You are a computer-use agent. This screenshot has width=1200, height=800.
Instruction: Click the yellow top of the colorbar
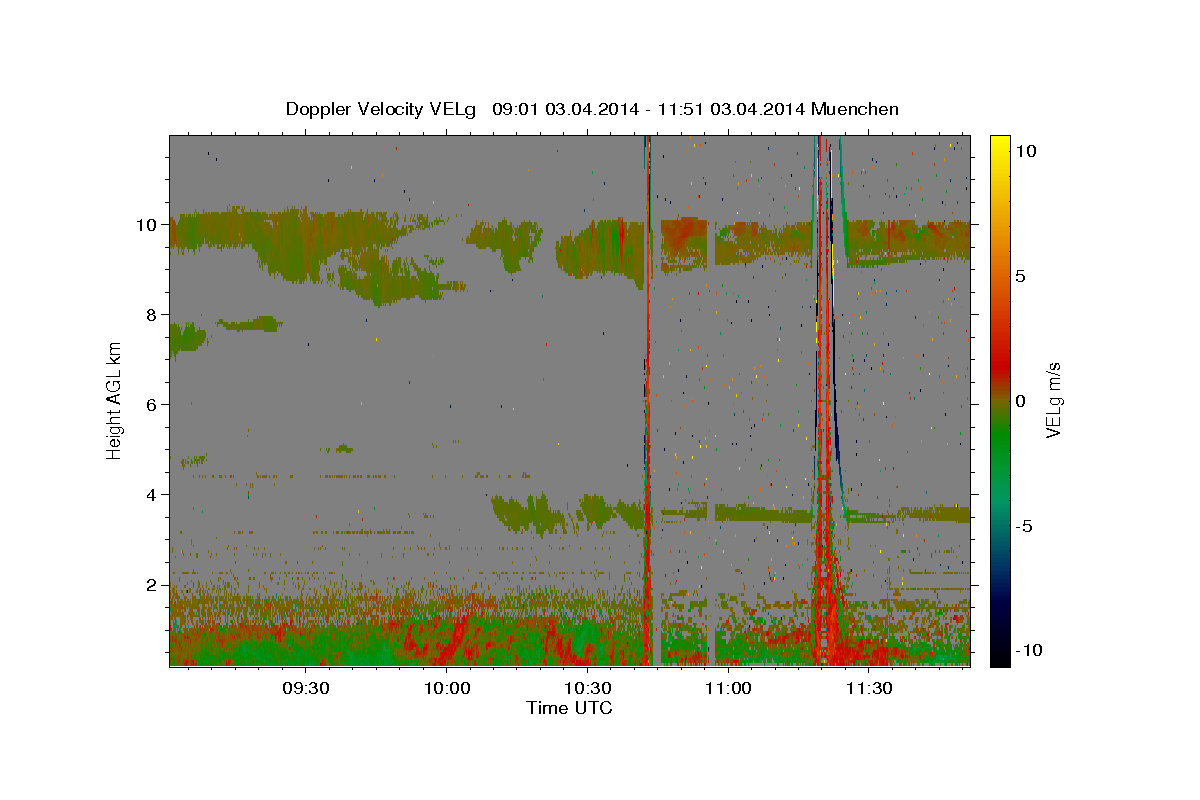tap(999, 145)
